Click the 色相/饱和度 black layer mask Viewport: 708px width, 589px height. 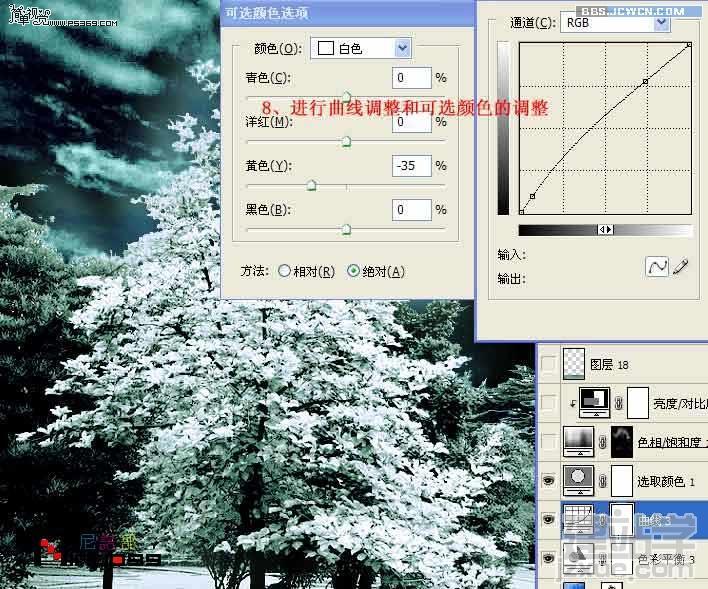click(622, 441)
